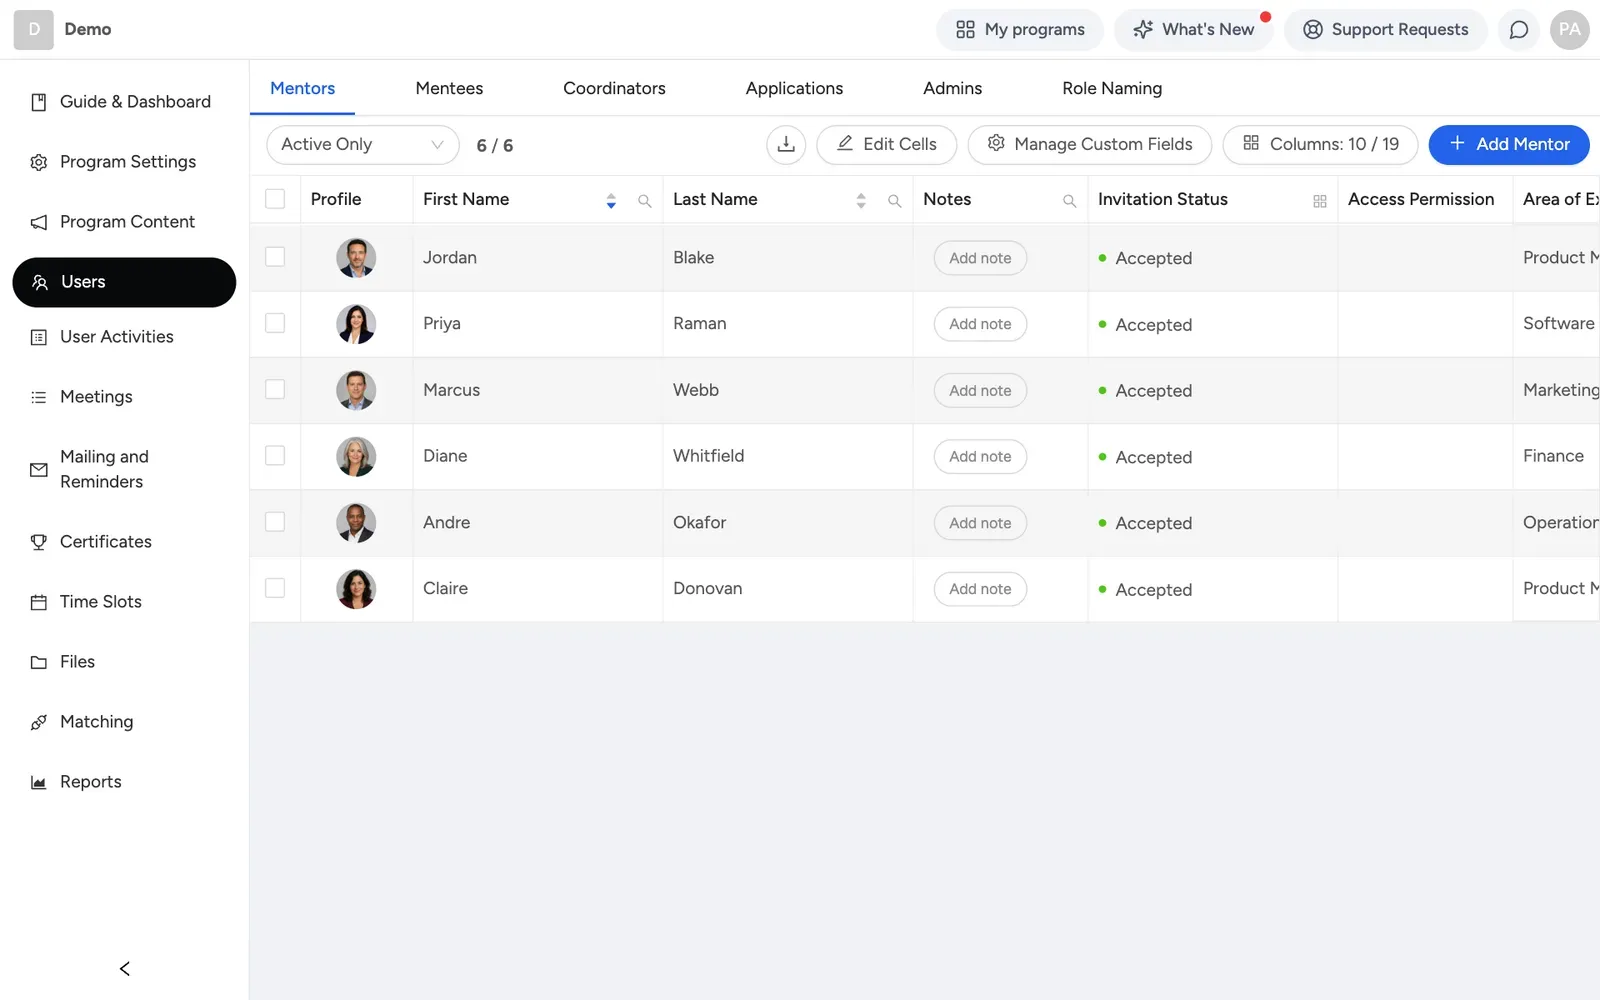Add note for Marcus Webb

[x=980, y=390]
